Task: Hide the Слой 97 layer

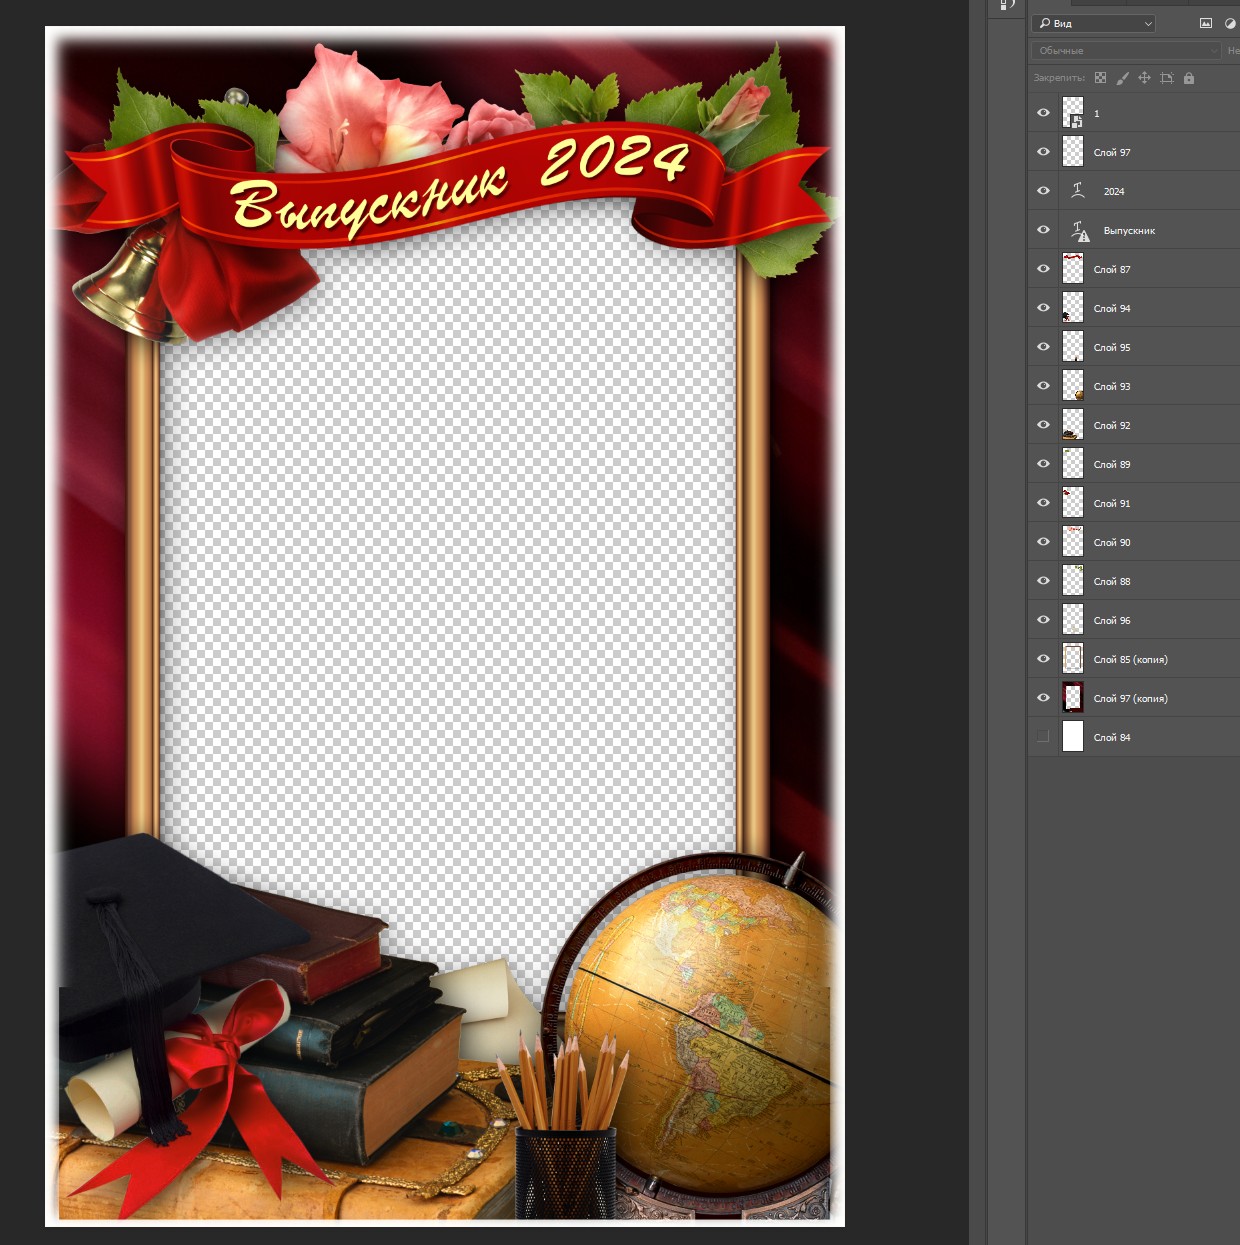Action: pos(1043,152)
